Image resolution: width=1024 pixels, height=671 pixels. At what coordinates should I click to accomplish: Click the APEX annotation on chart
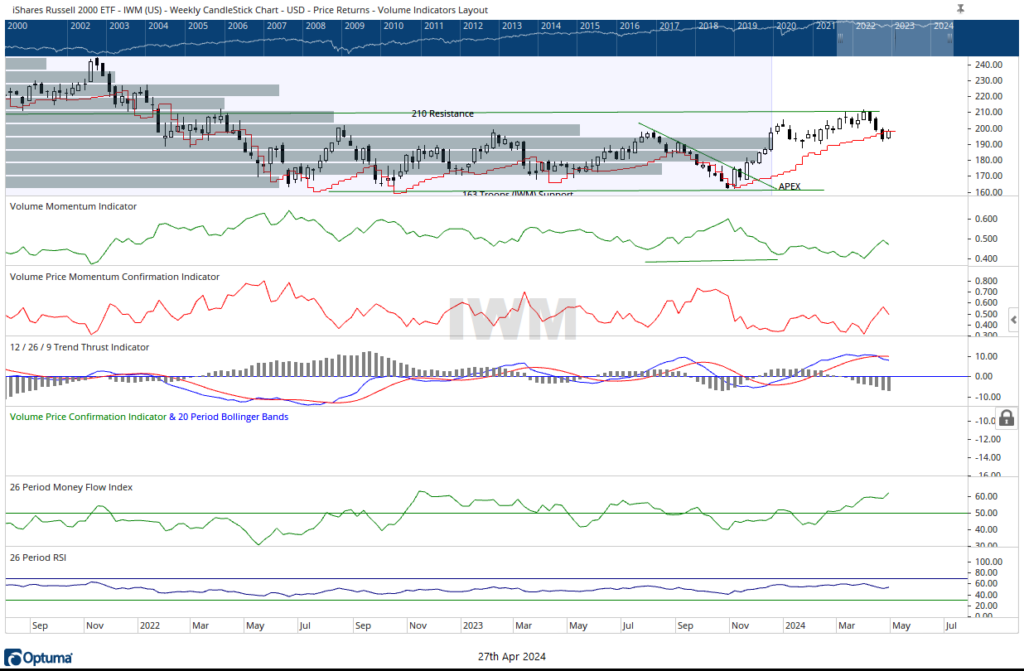(790, 186)
